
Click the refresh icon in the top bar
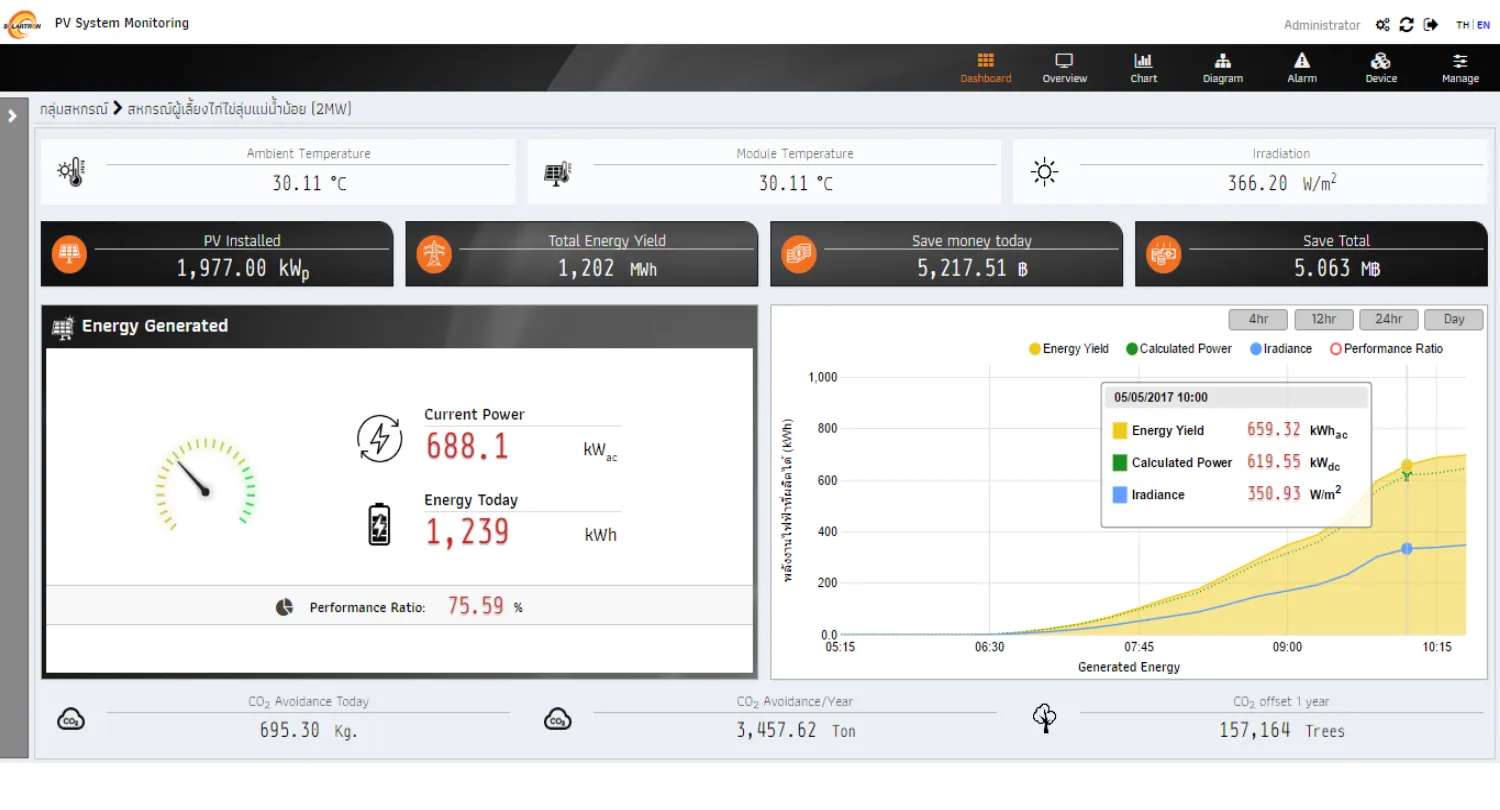pyautogui.click(x=1407, y=25)
